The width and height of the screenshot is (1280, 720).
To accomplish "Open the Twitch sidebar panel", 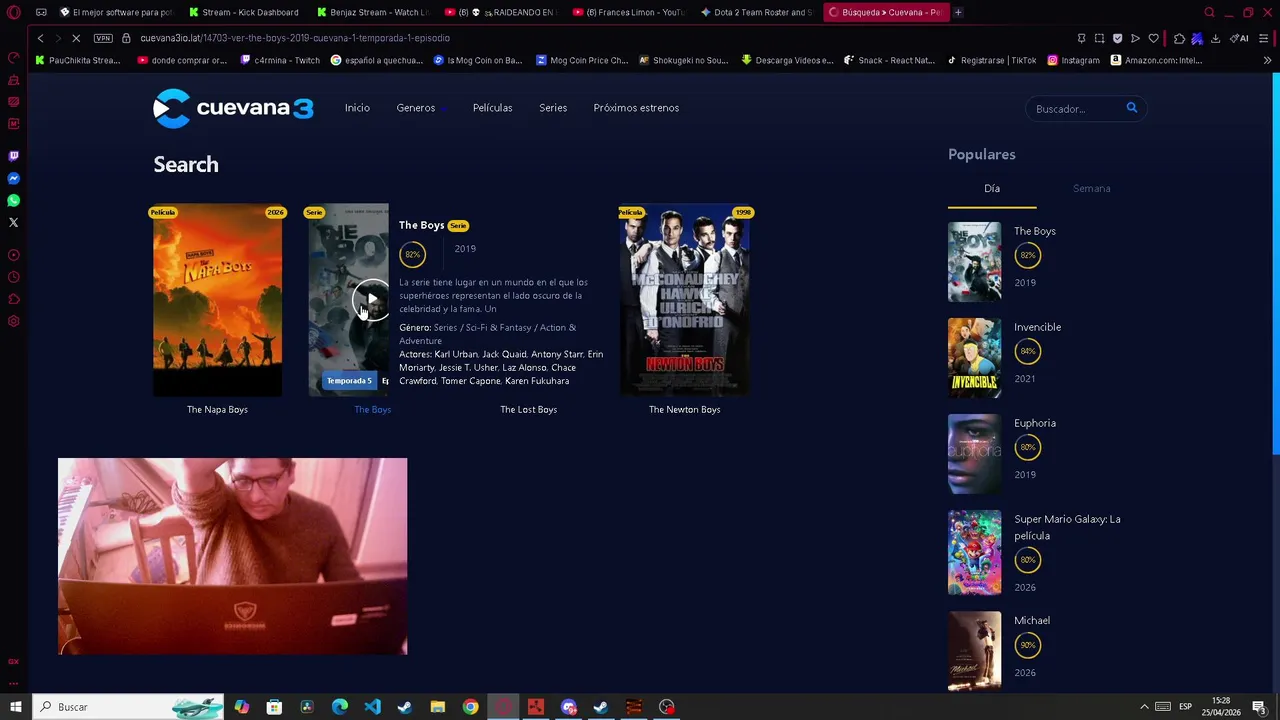I will tap(14, 156).
